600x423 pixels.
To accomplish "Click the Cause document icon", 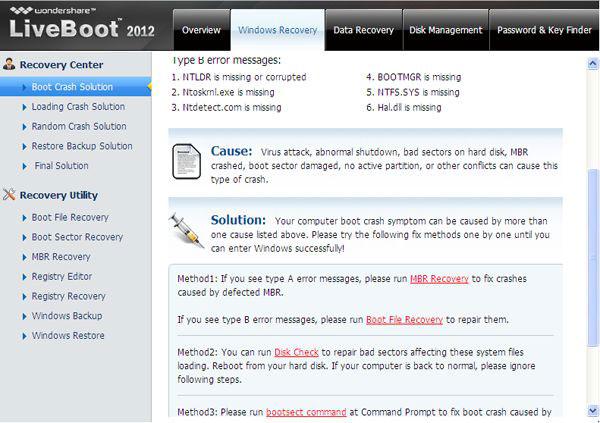I will click(186, 161).
